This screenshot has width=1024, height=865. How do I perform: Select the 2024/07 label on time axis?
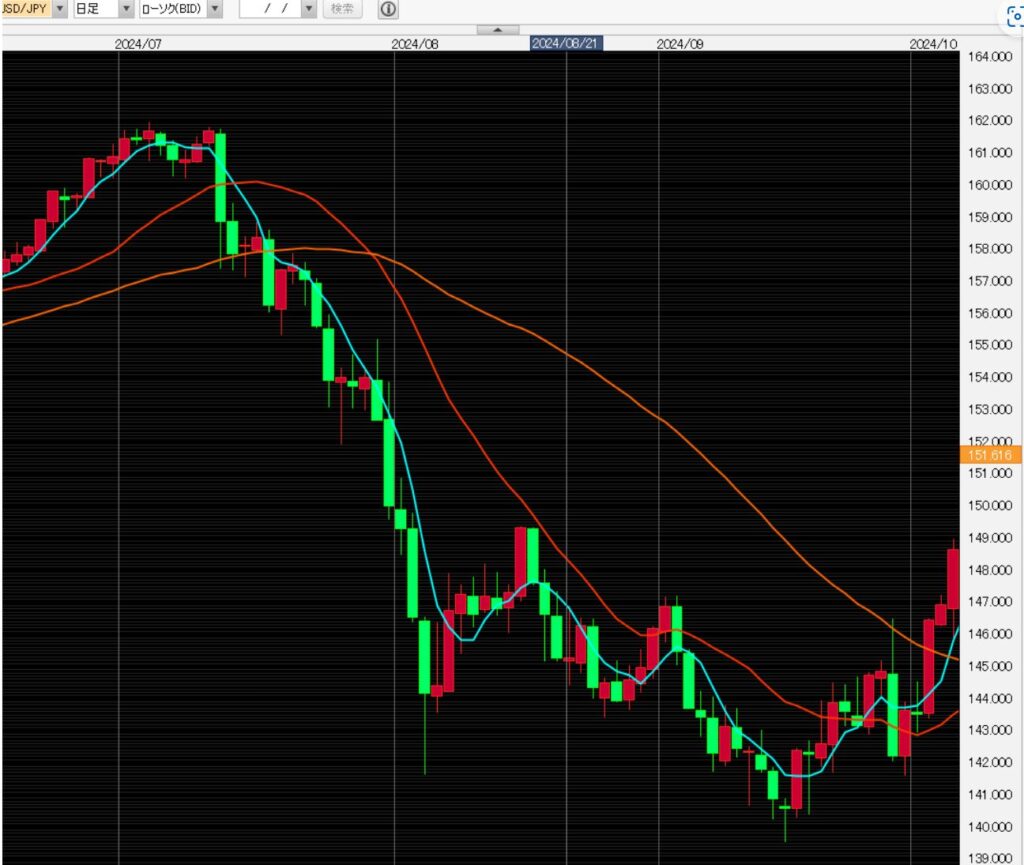pos(139,44)
